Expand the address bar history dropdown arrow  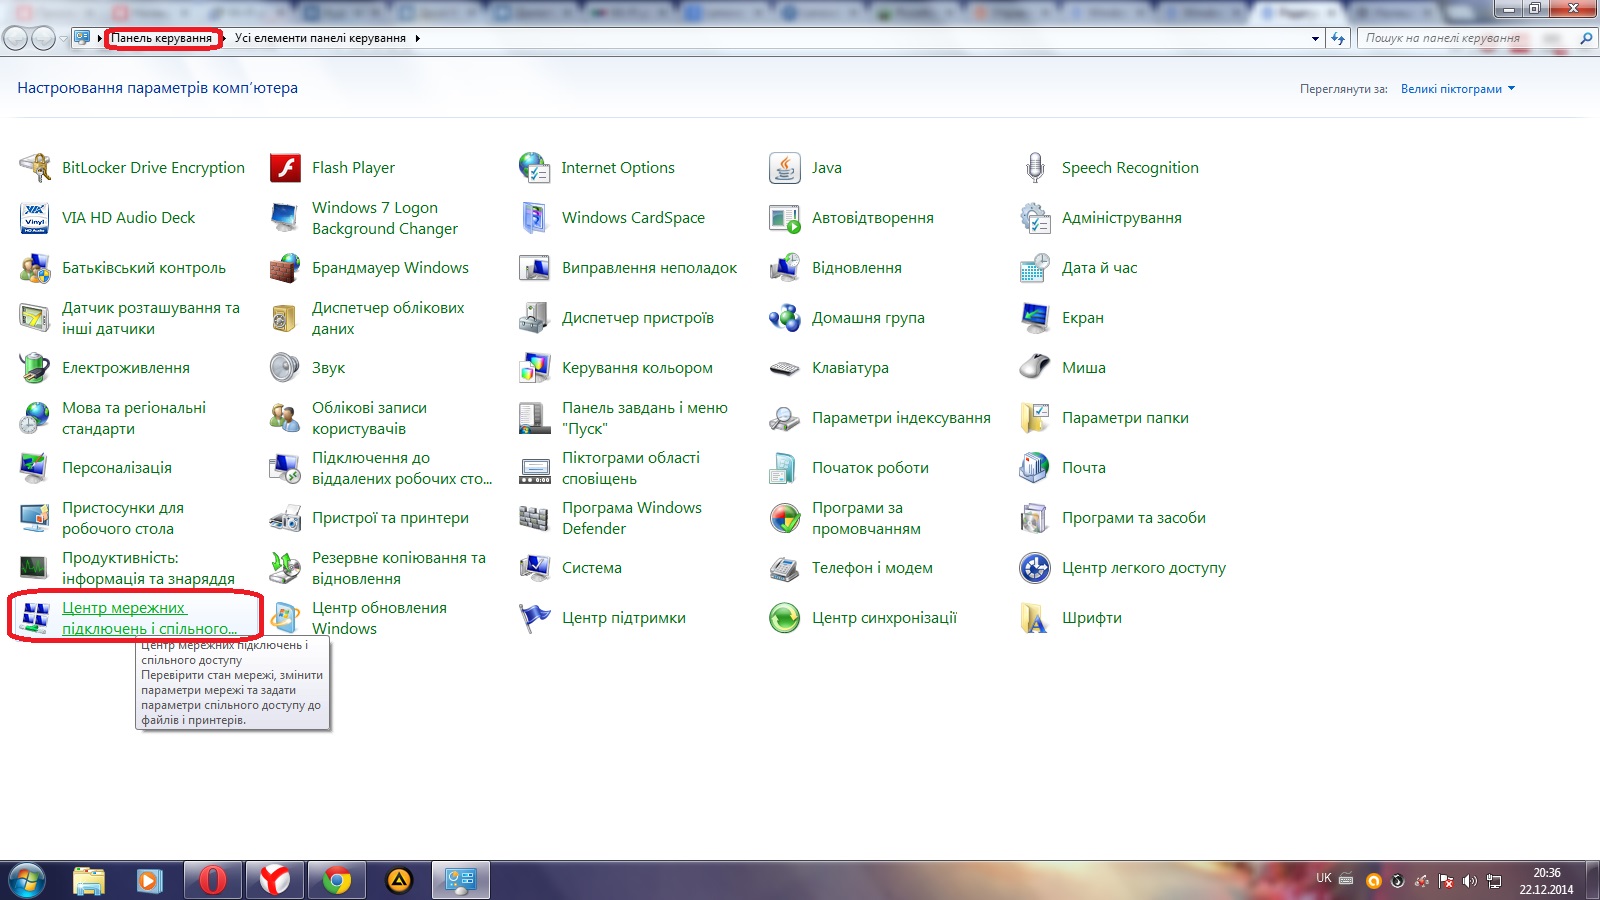(1315, 39)
